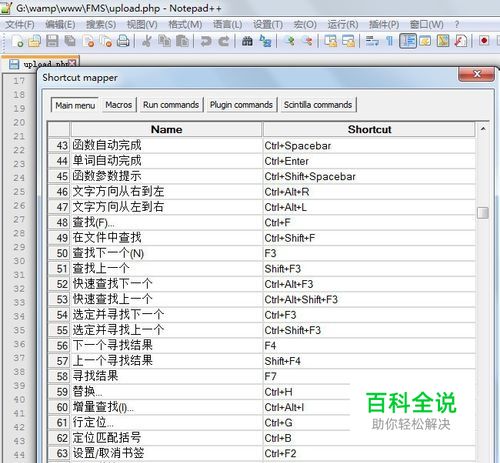Click the Close document toolbar icon

(88, 41)
